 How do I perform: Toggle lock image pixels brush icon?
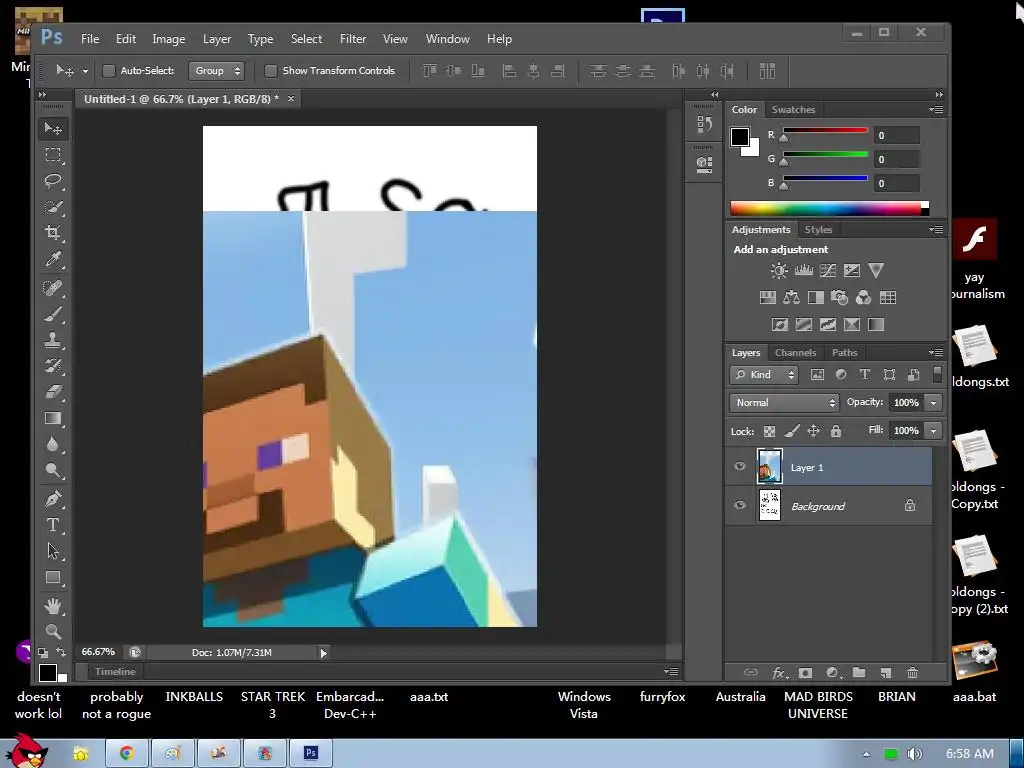pos(792,431)
